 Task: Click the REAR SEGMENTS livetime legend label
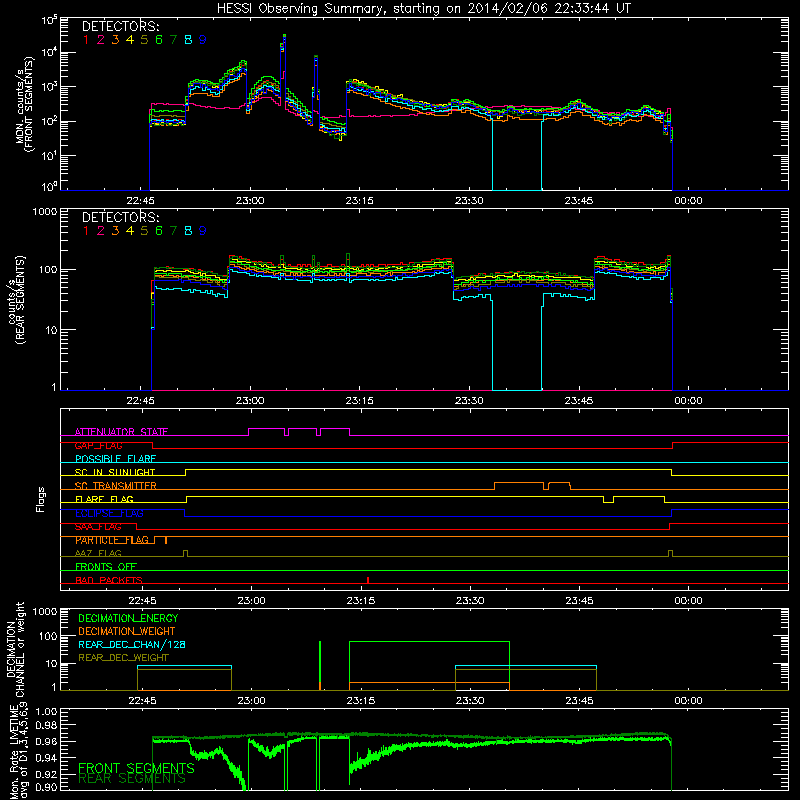click(x=132, y=779)
